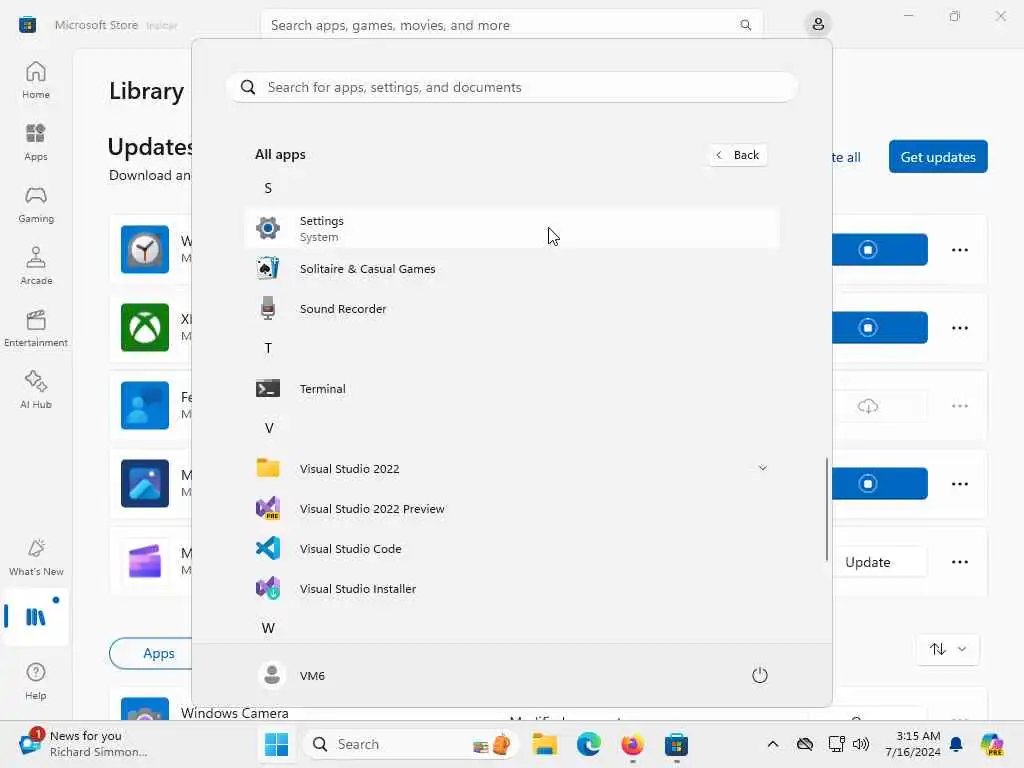The image size is (1024, 768).
Task: Click the Store search magnifier icon
Action: pos(745,25)
